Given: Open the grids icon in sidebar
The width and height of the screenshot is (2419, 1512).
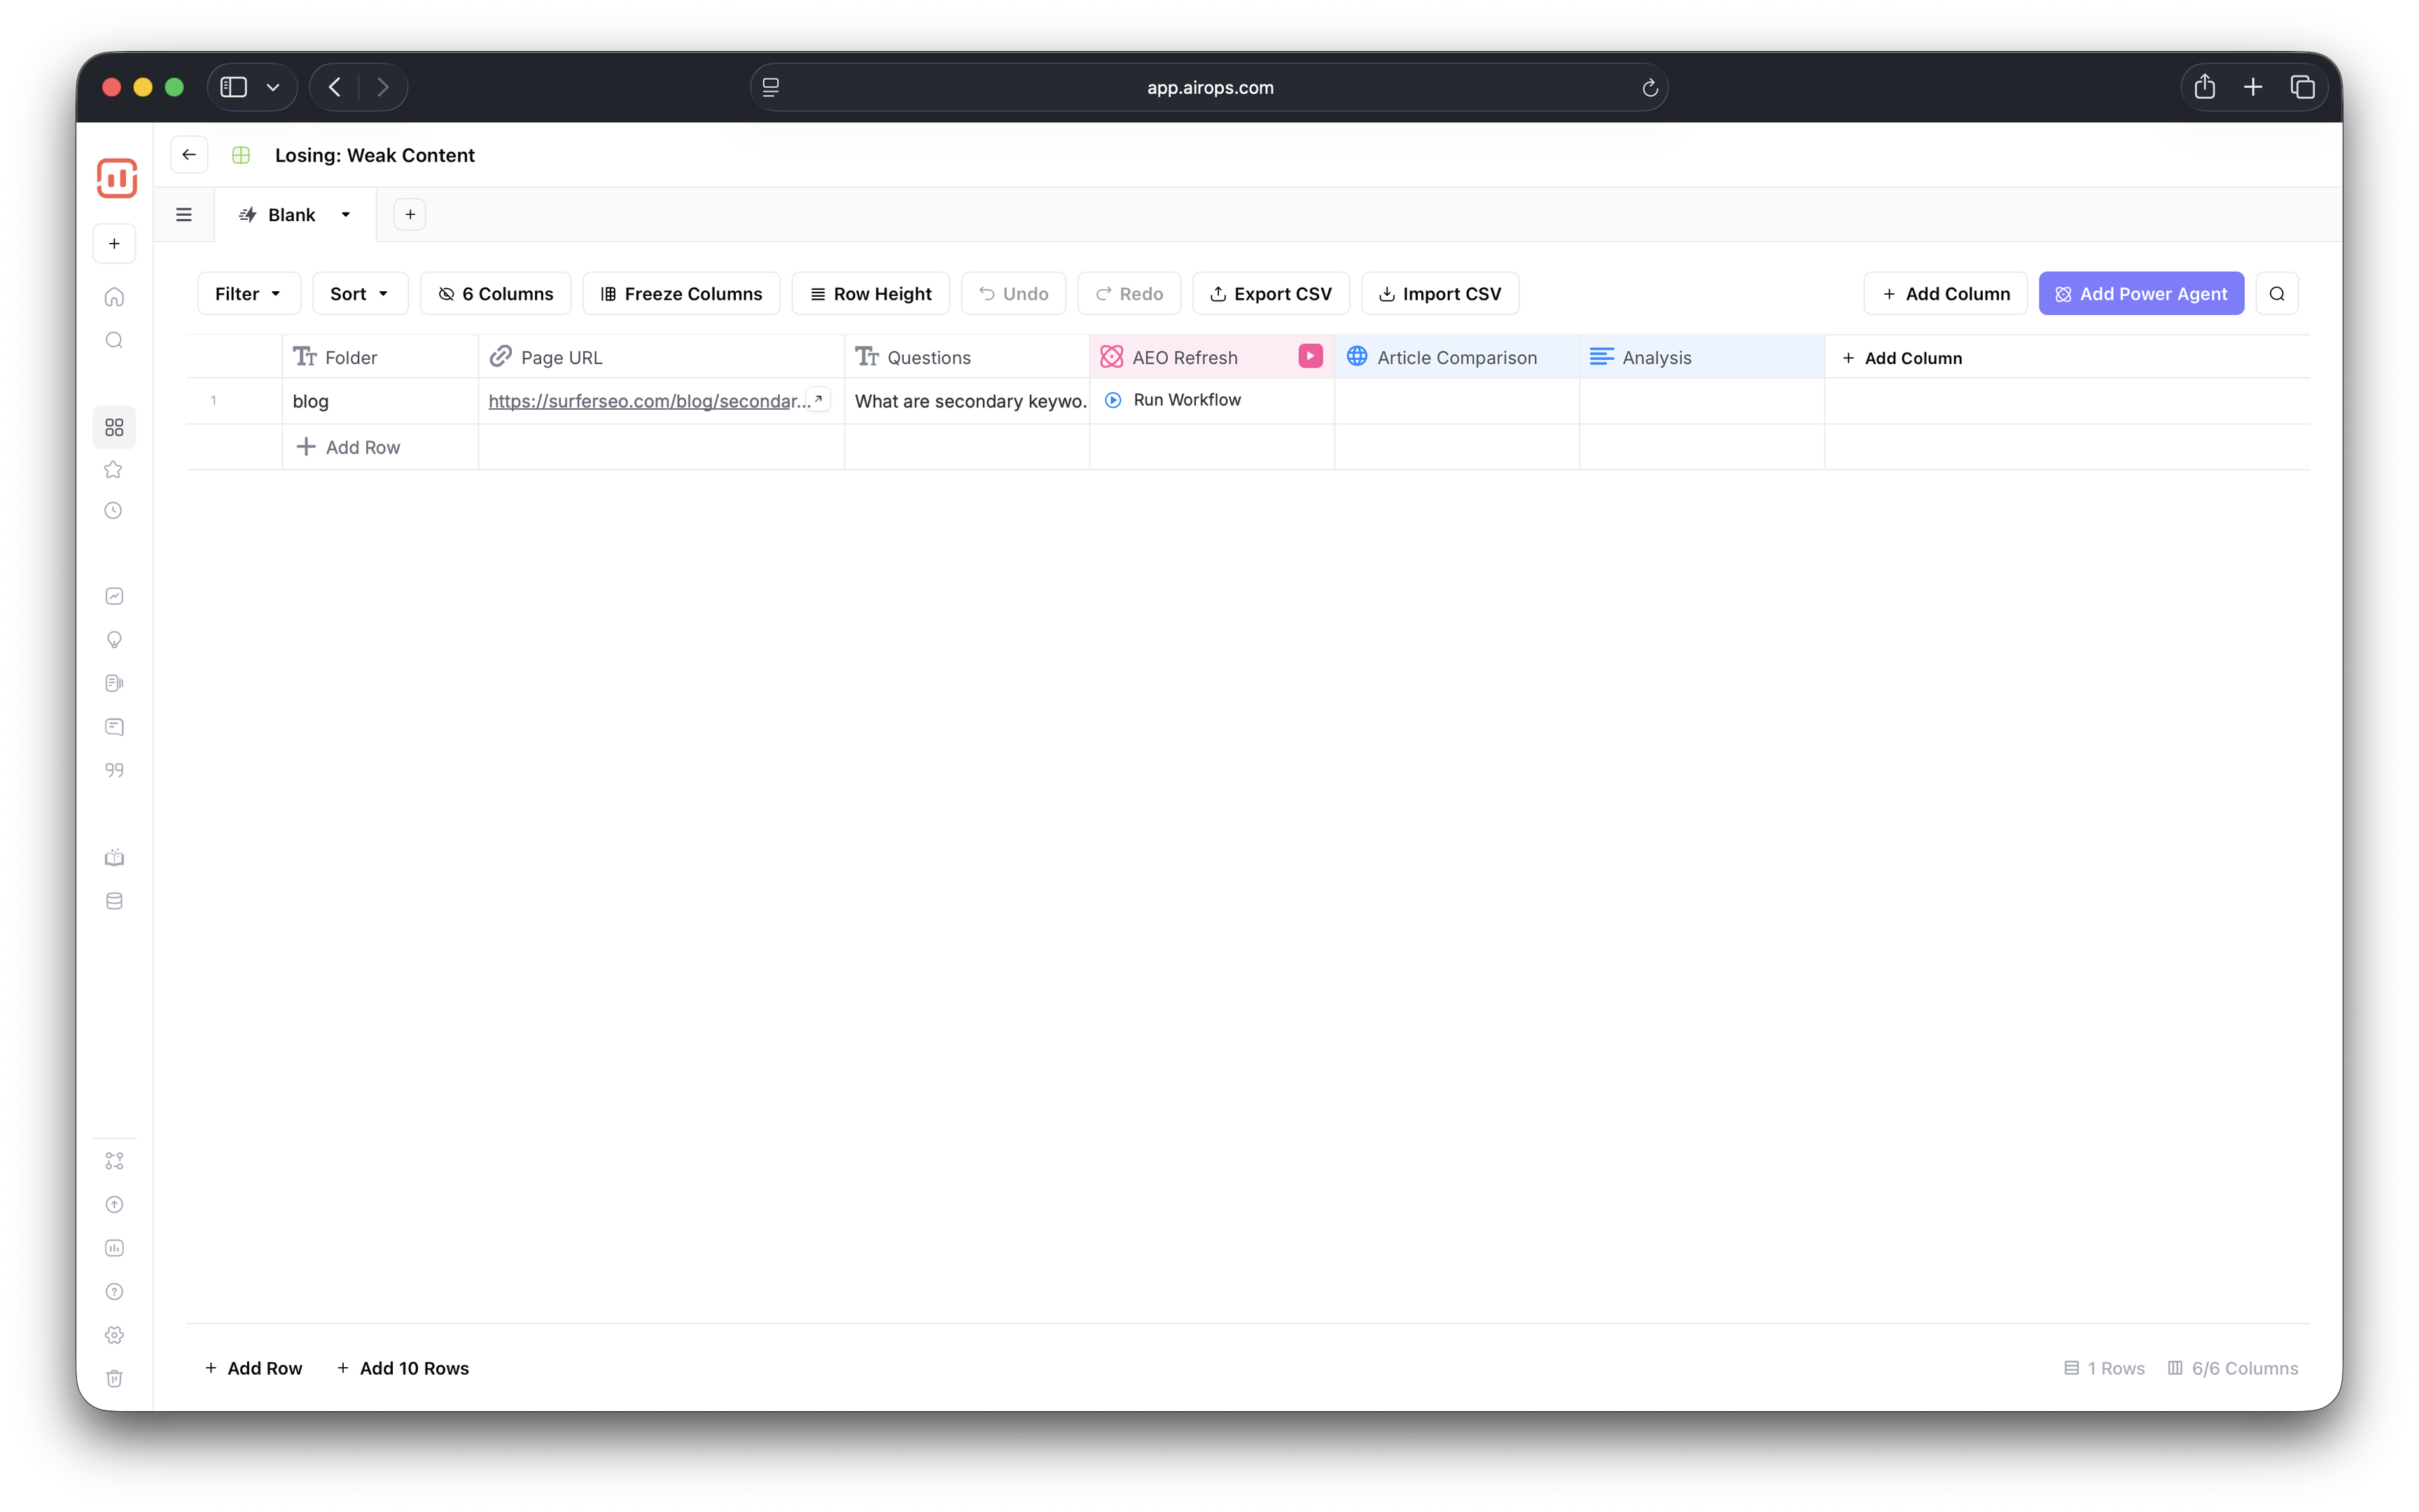Looking at the screenshot, I should pos(114,427).
